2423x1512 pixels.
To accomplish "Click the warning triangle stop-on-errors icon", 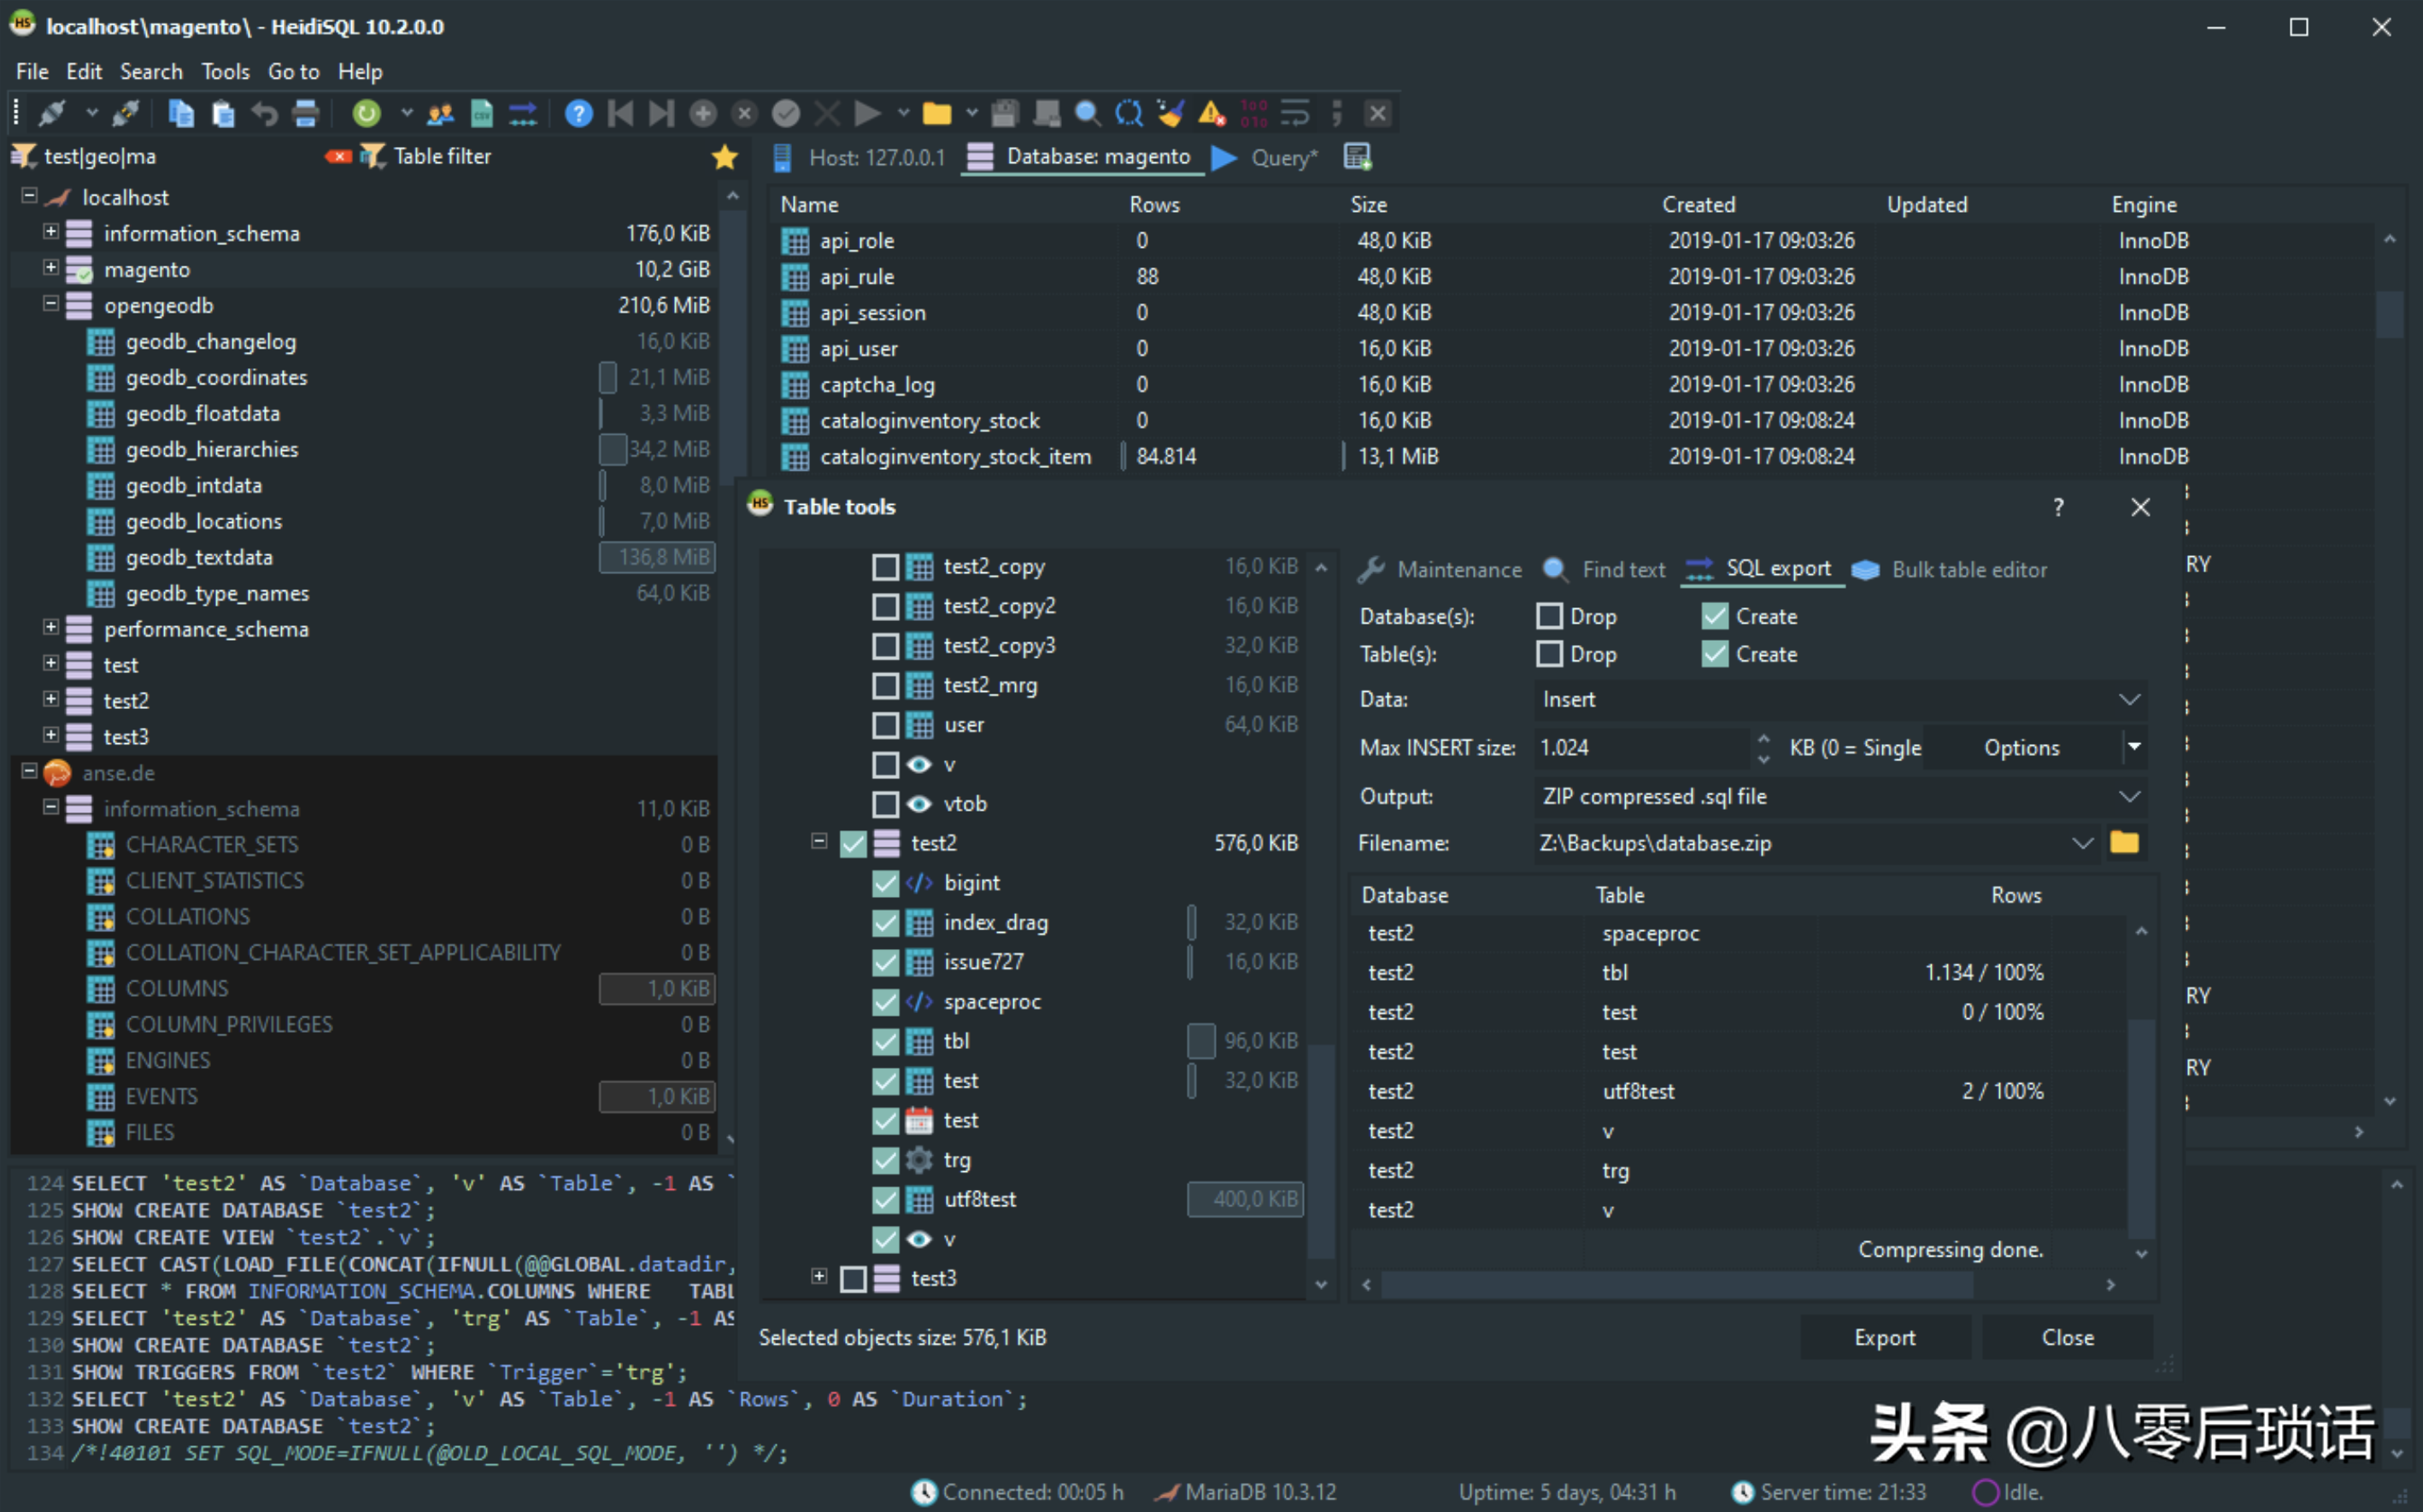I will (1212, 113).
